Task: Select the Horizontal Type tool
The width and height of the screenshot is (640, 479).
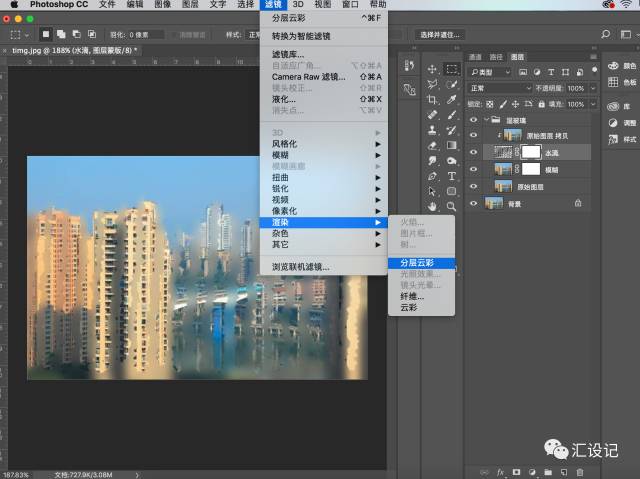Action: [x=452, y=175]
